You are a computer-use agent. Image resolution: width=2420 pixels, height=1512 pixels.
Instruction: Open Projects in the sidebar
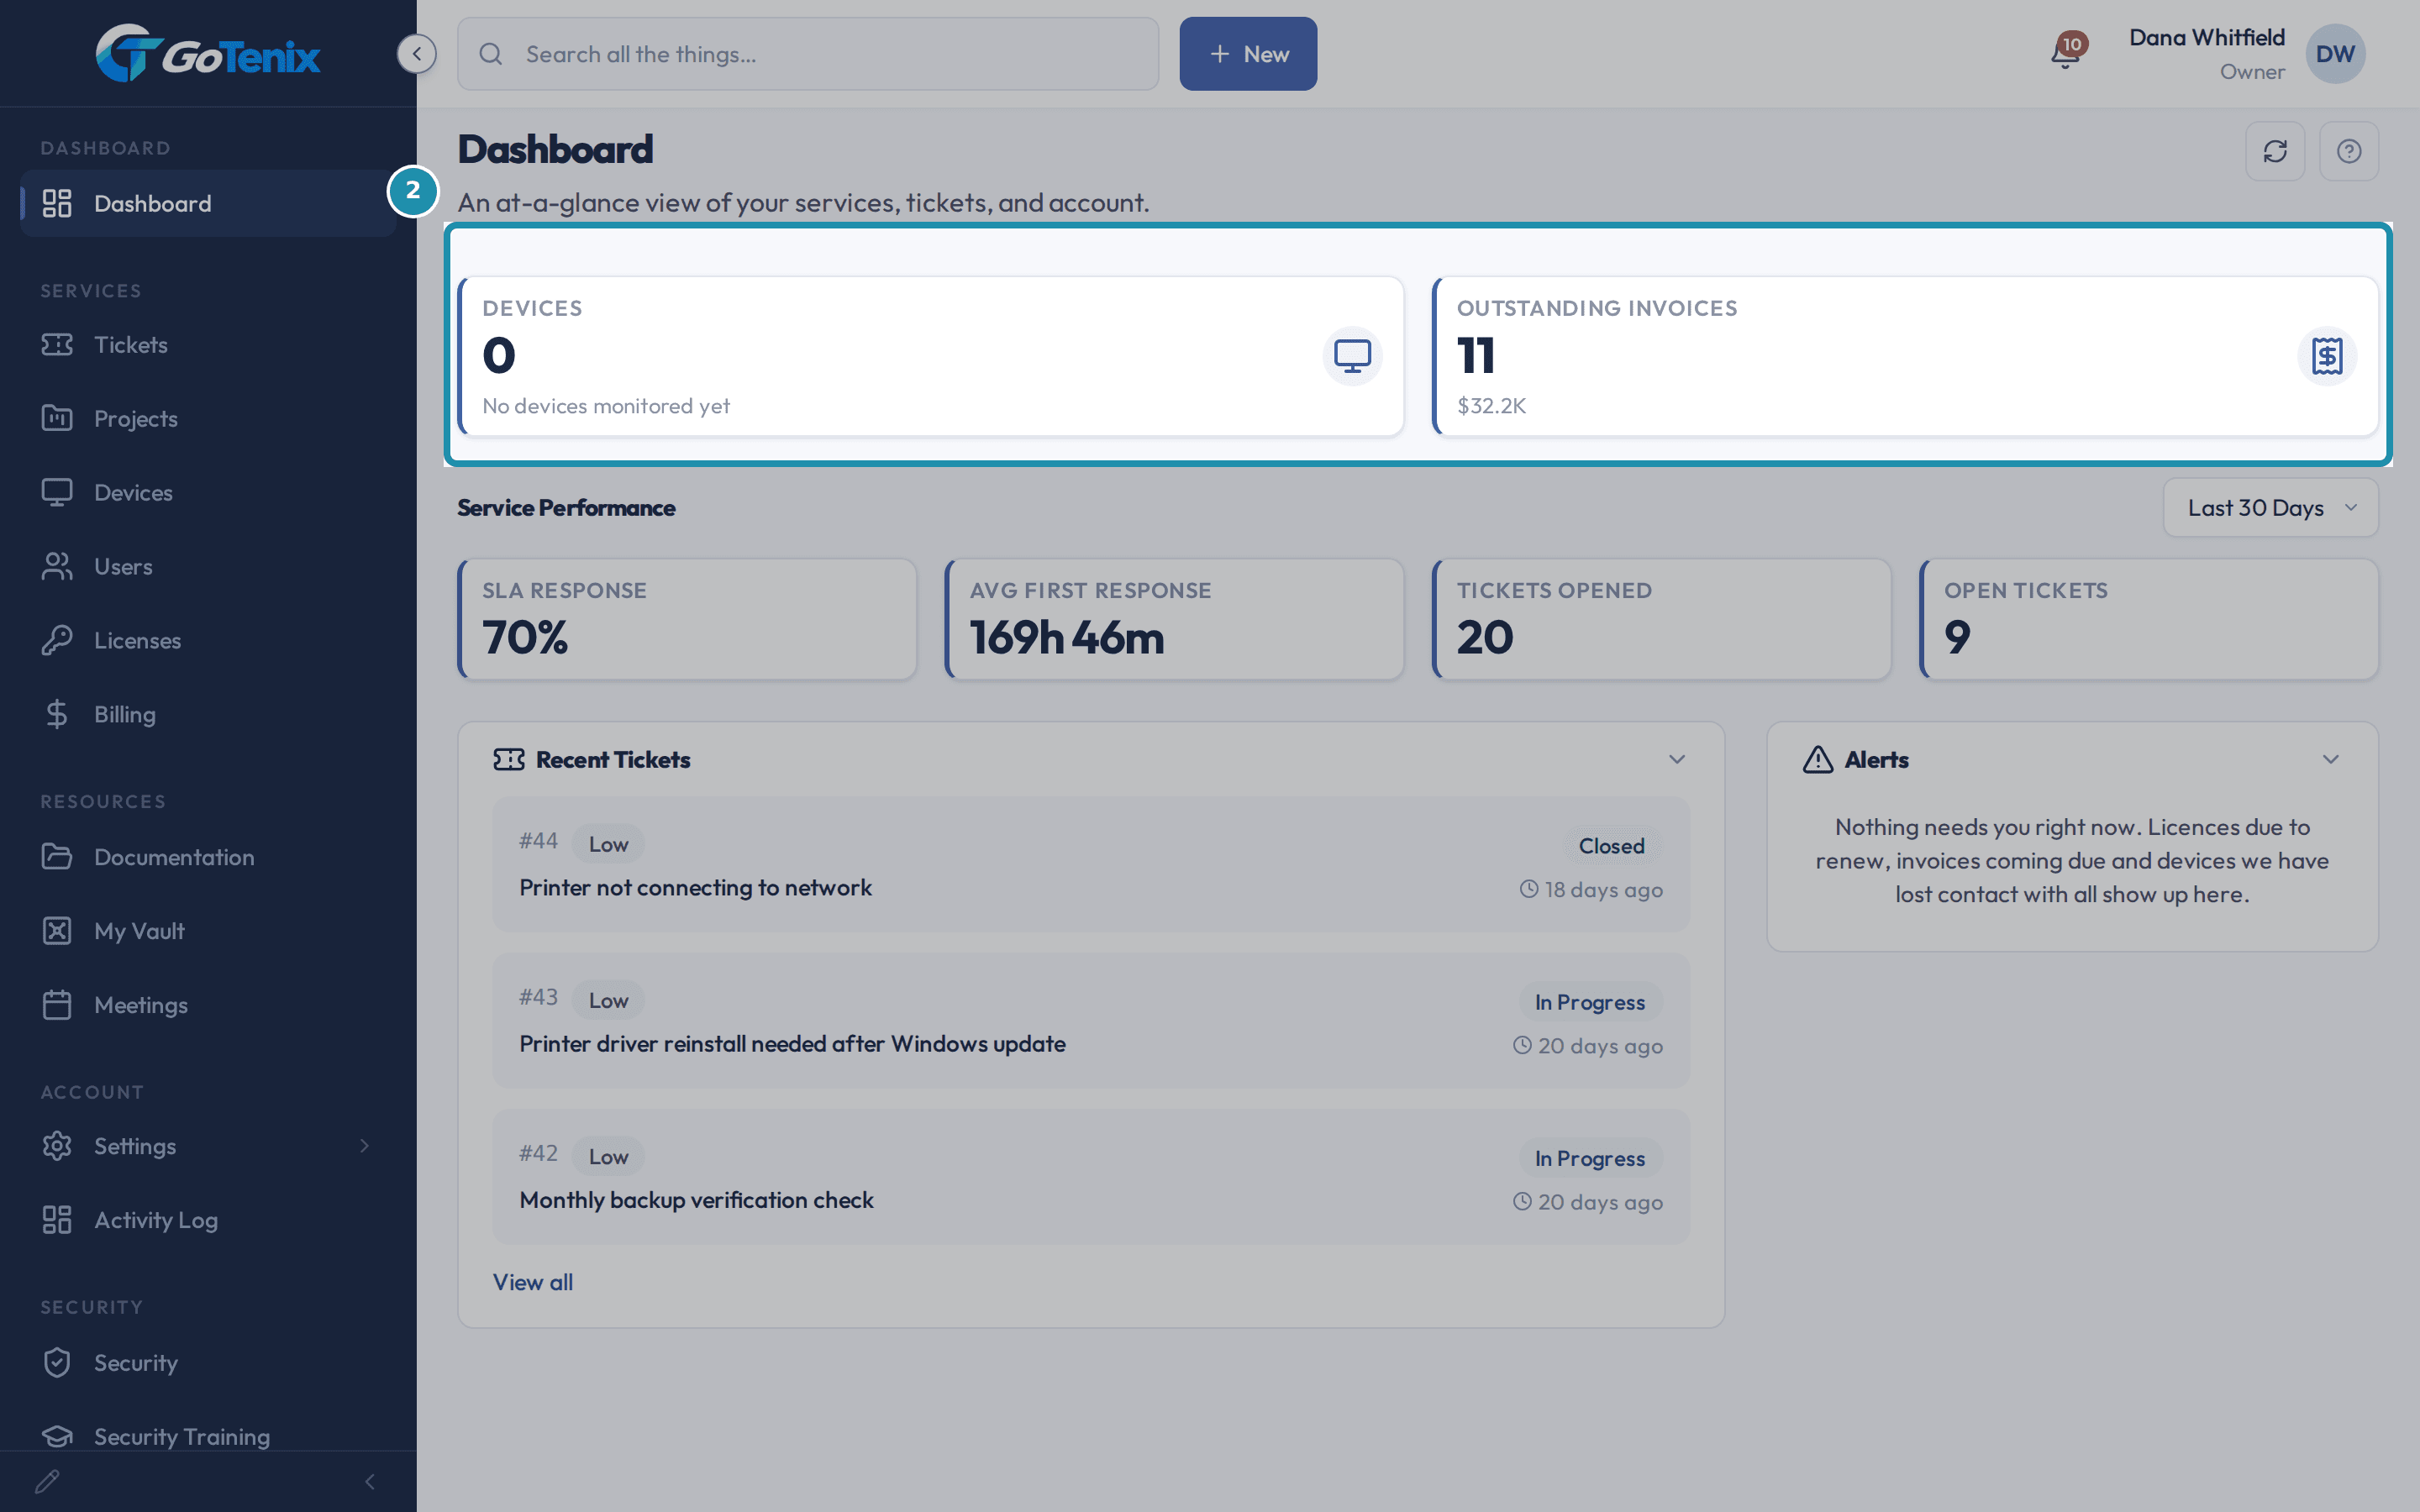(x=208, y=419)
